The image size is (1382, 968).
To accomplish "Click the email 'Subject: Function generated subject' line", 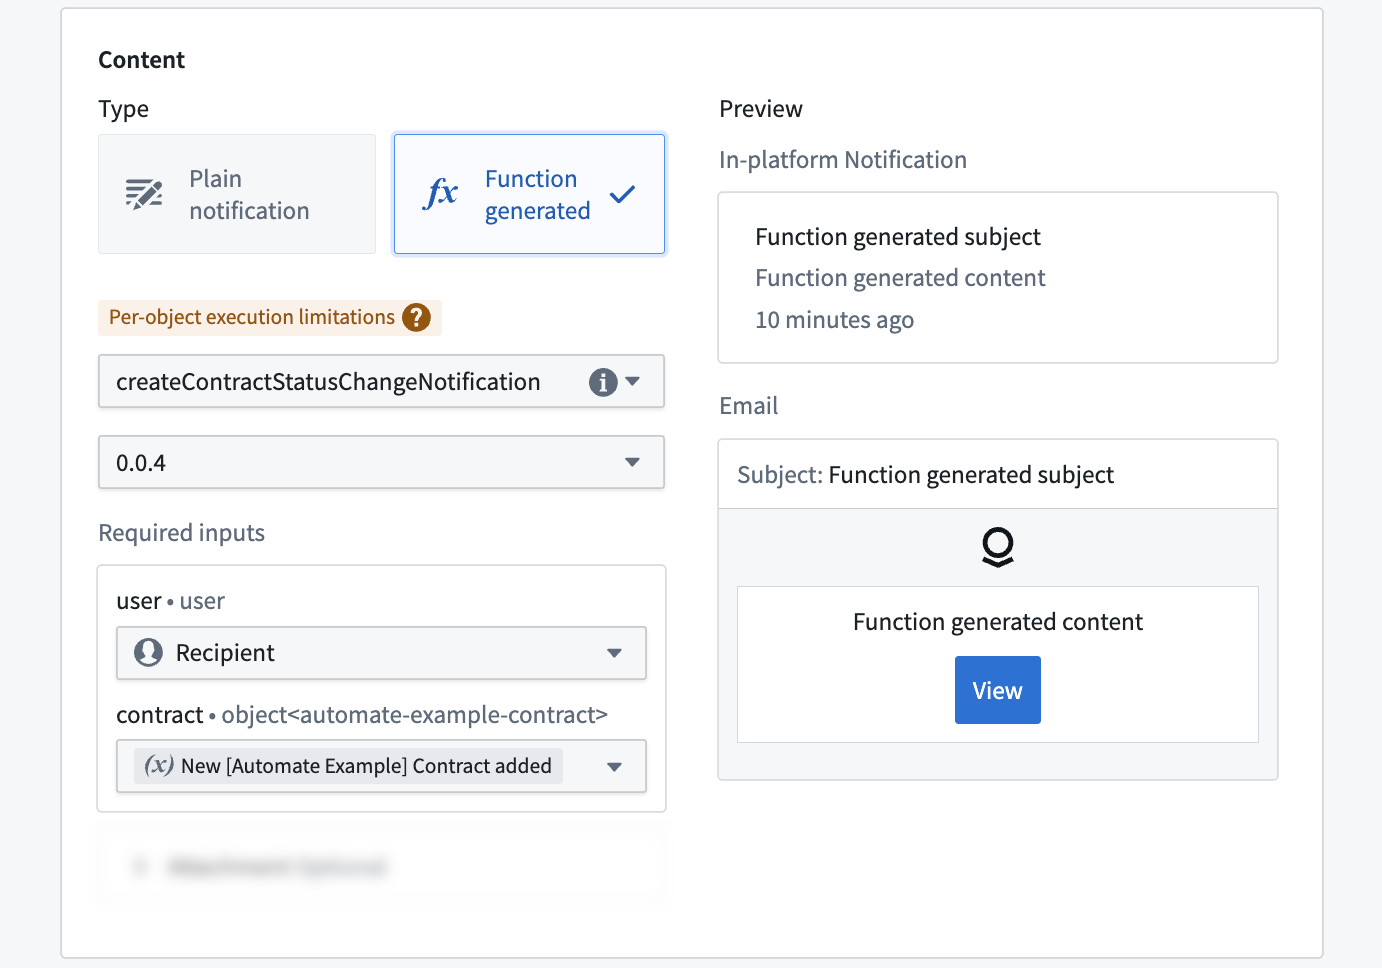I will 926,475.
